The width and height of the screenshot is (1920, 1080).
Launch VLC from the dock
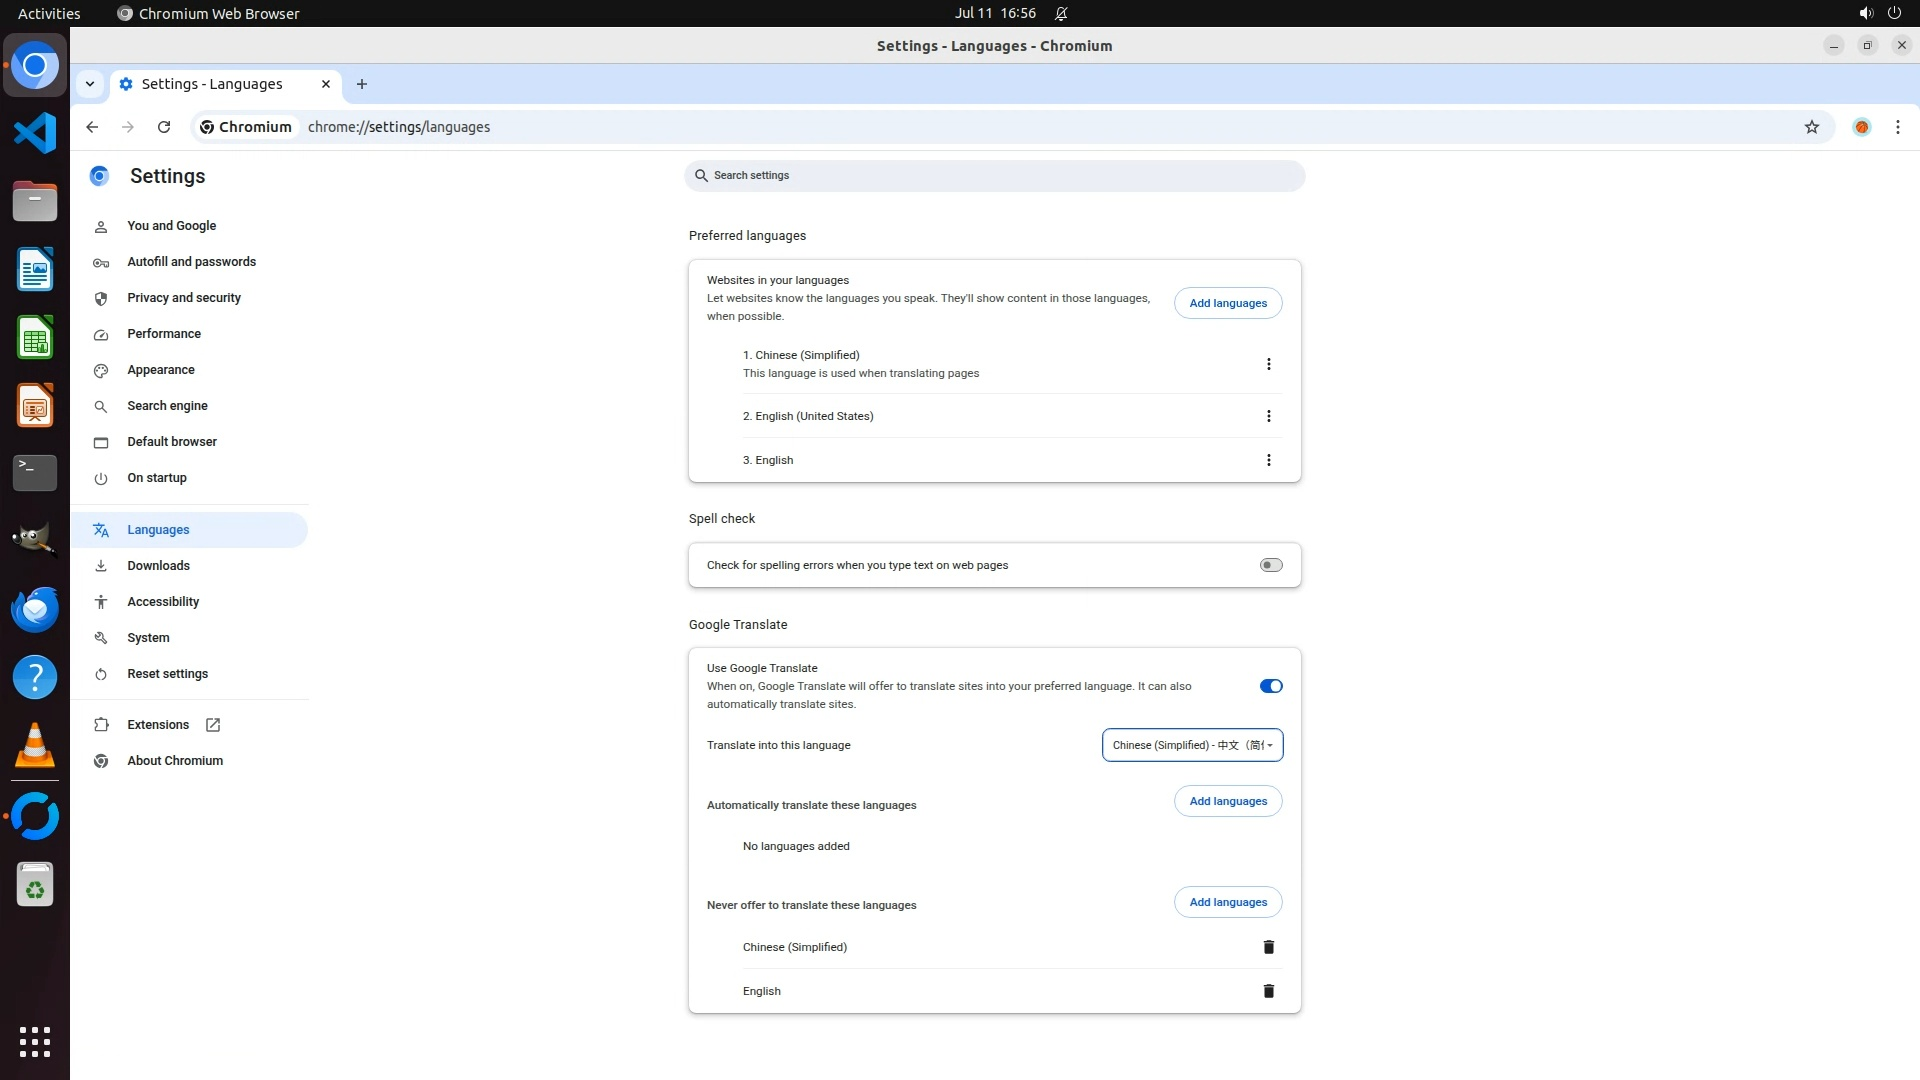tap(35, 746)
